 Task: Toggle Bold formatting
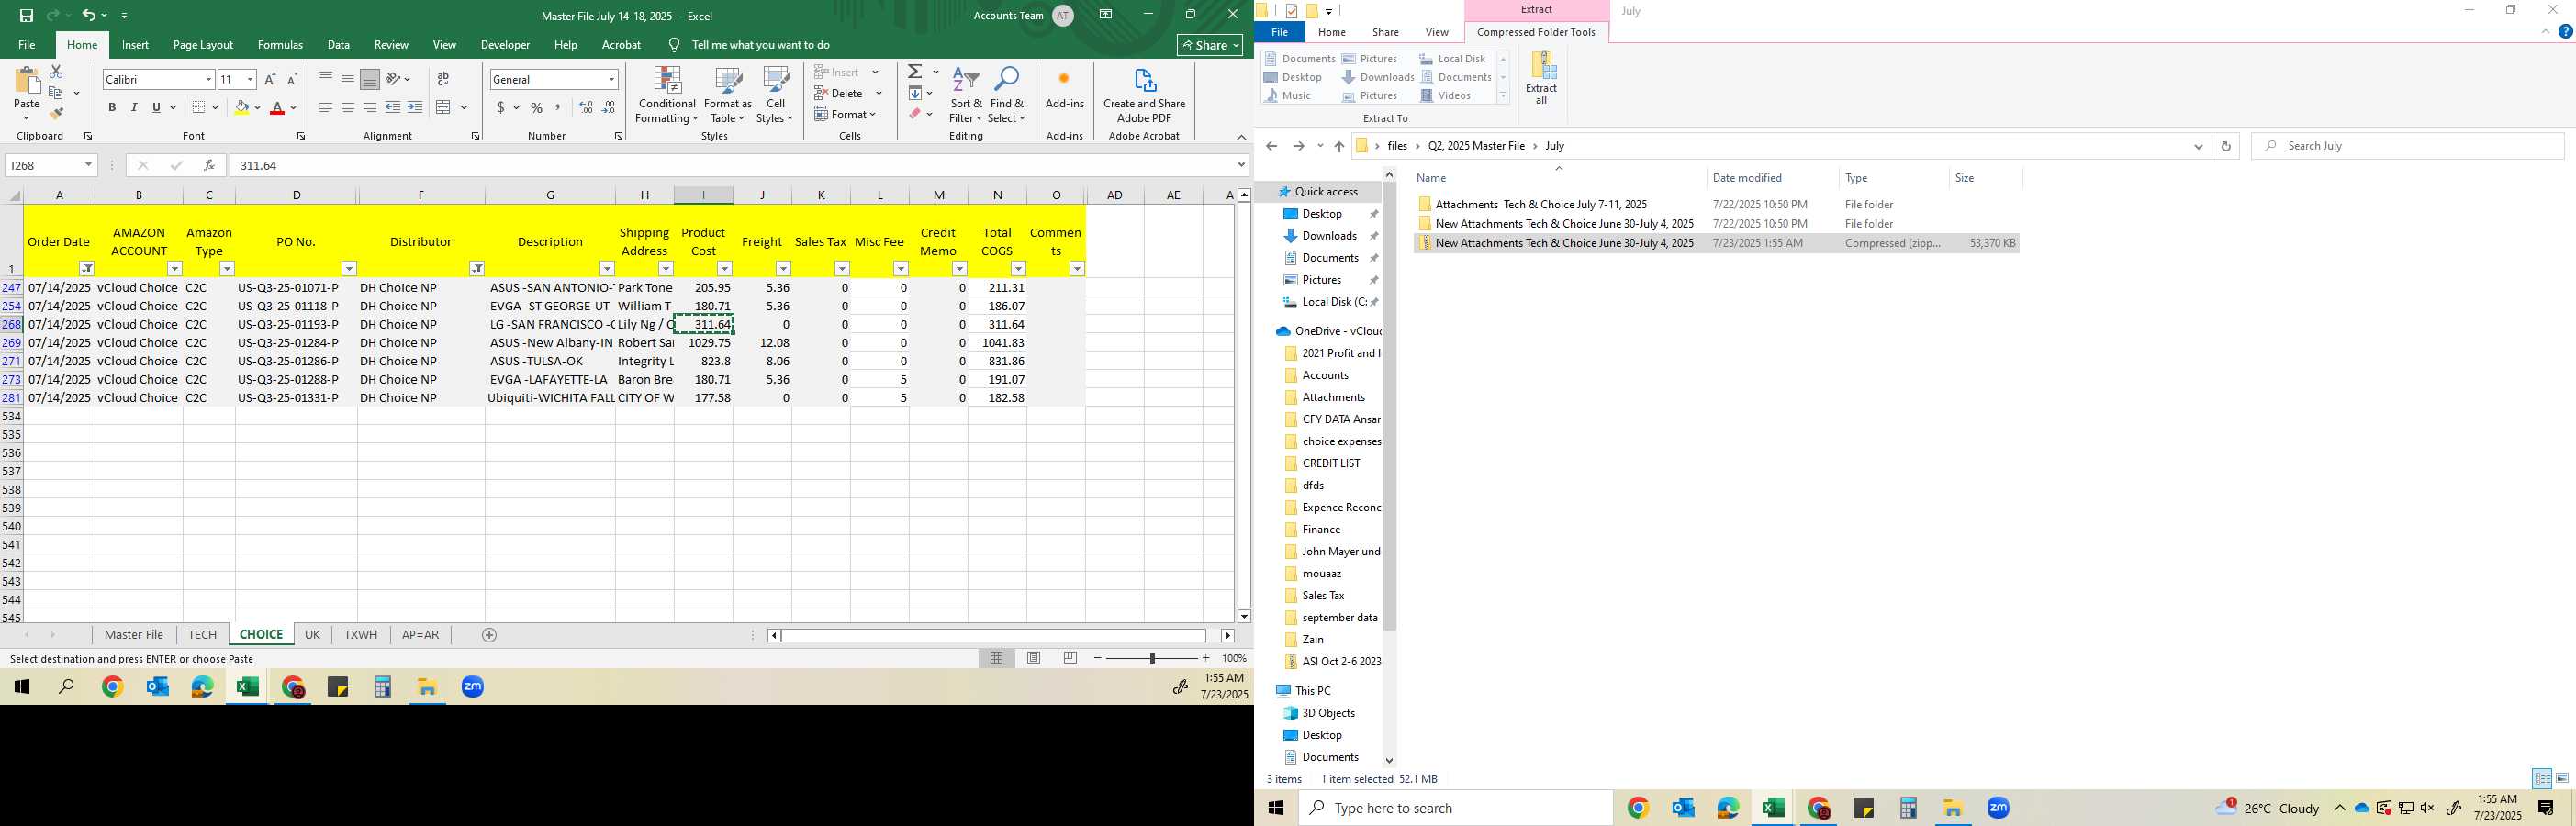tap(112, 107)
